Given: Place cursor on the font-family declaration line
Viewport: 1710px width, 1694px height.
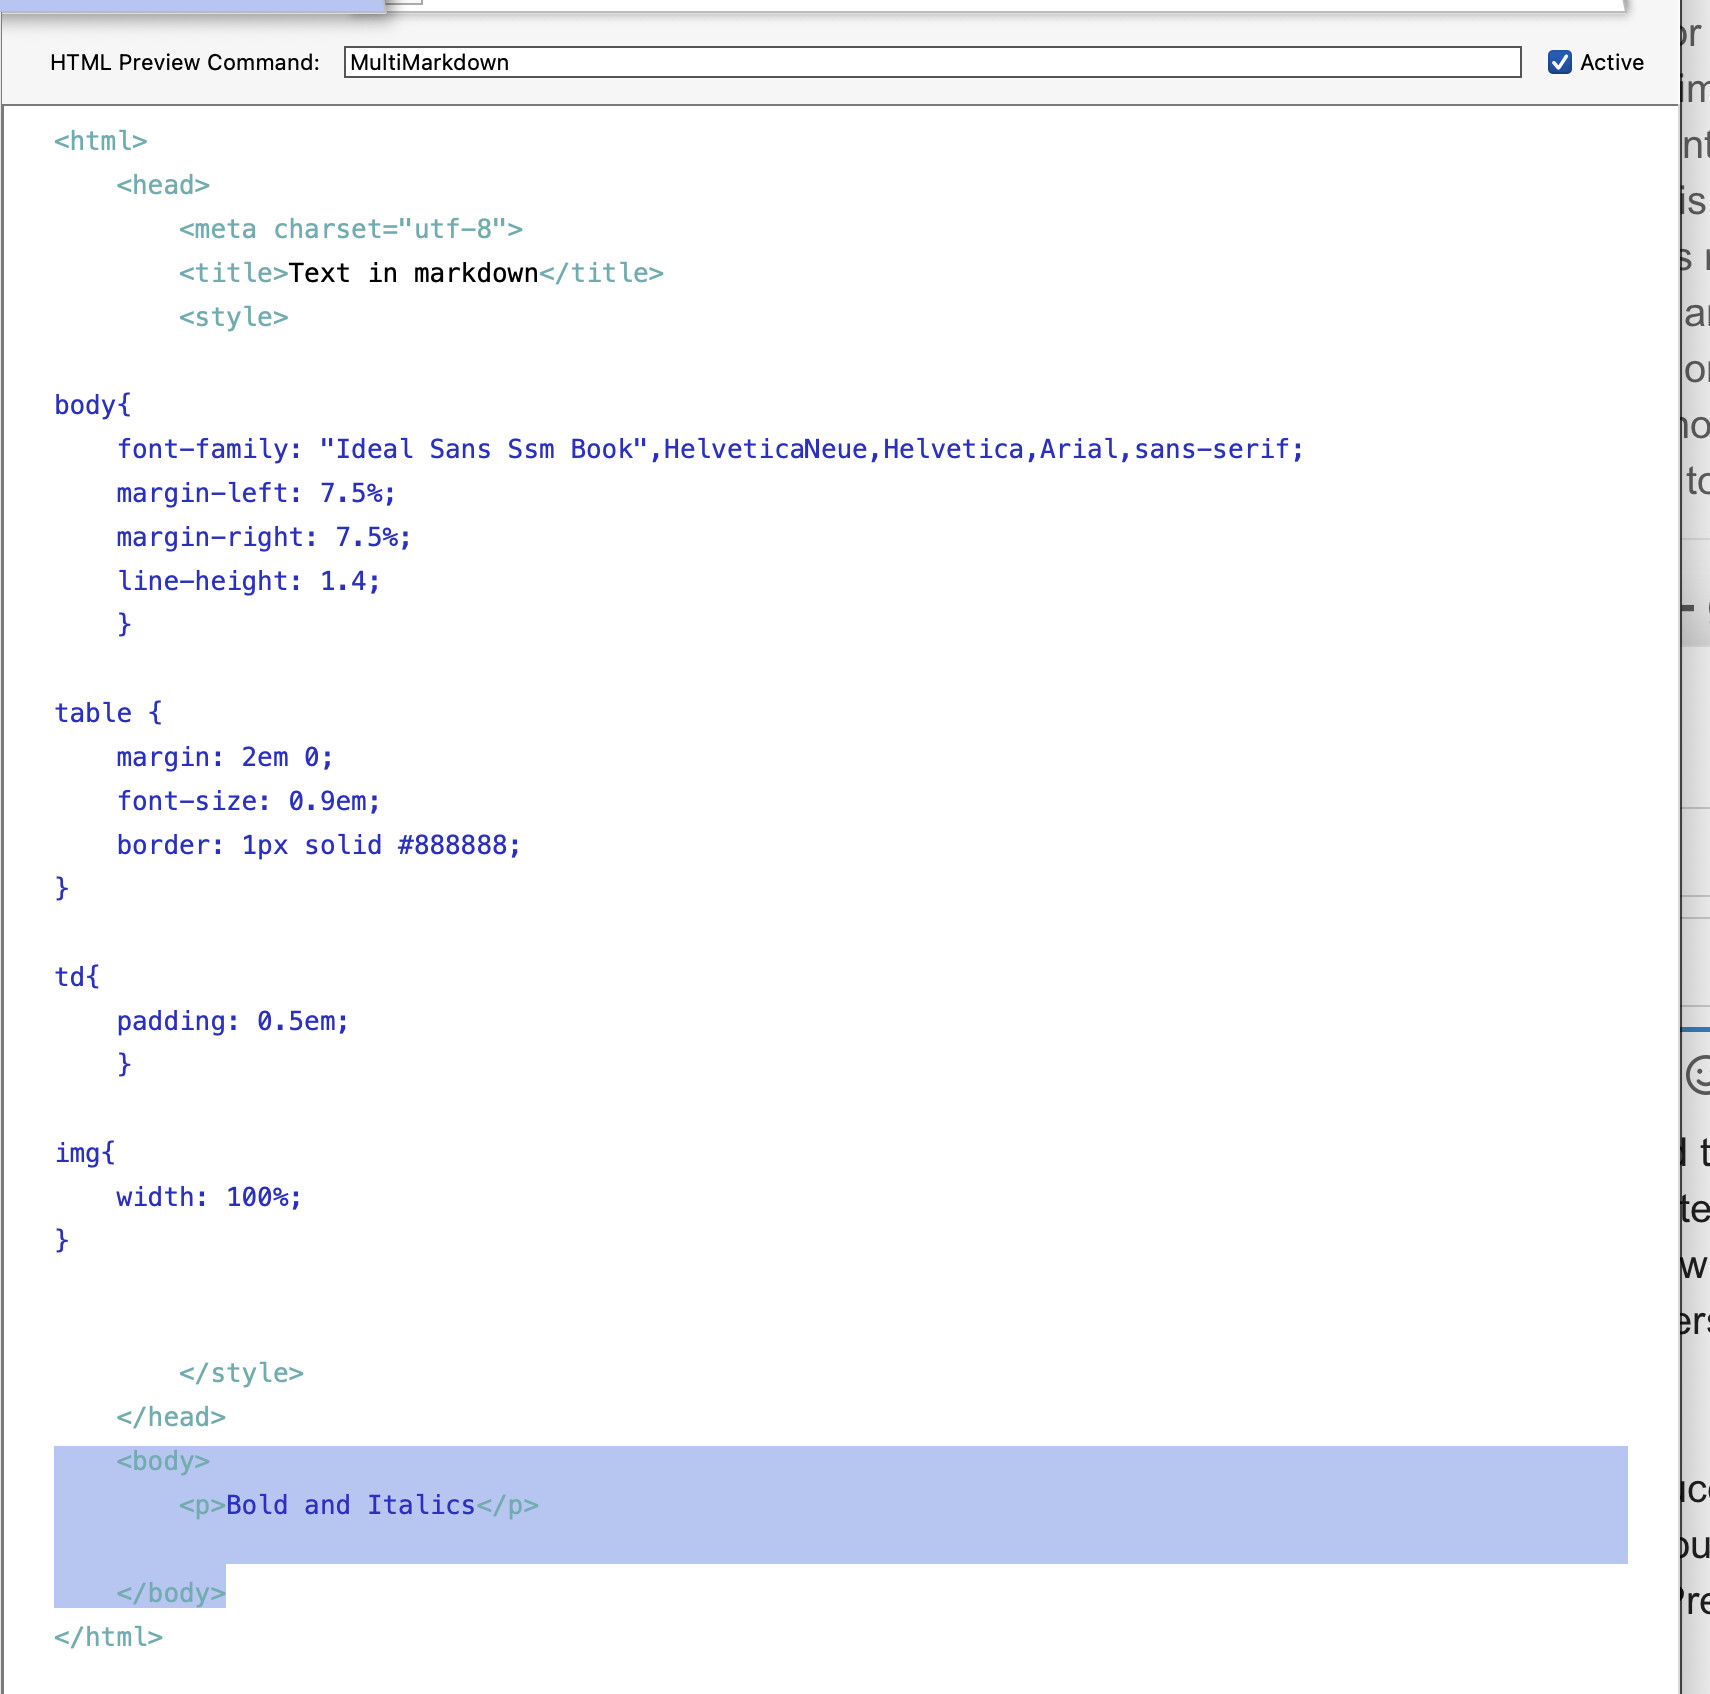Looking at the screenshot, I should tap(710, 449).
